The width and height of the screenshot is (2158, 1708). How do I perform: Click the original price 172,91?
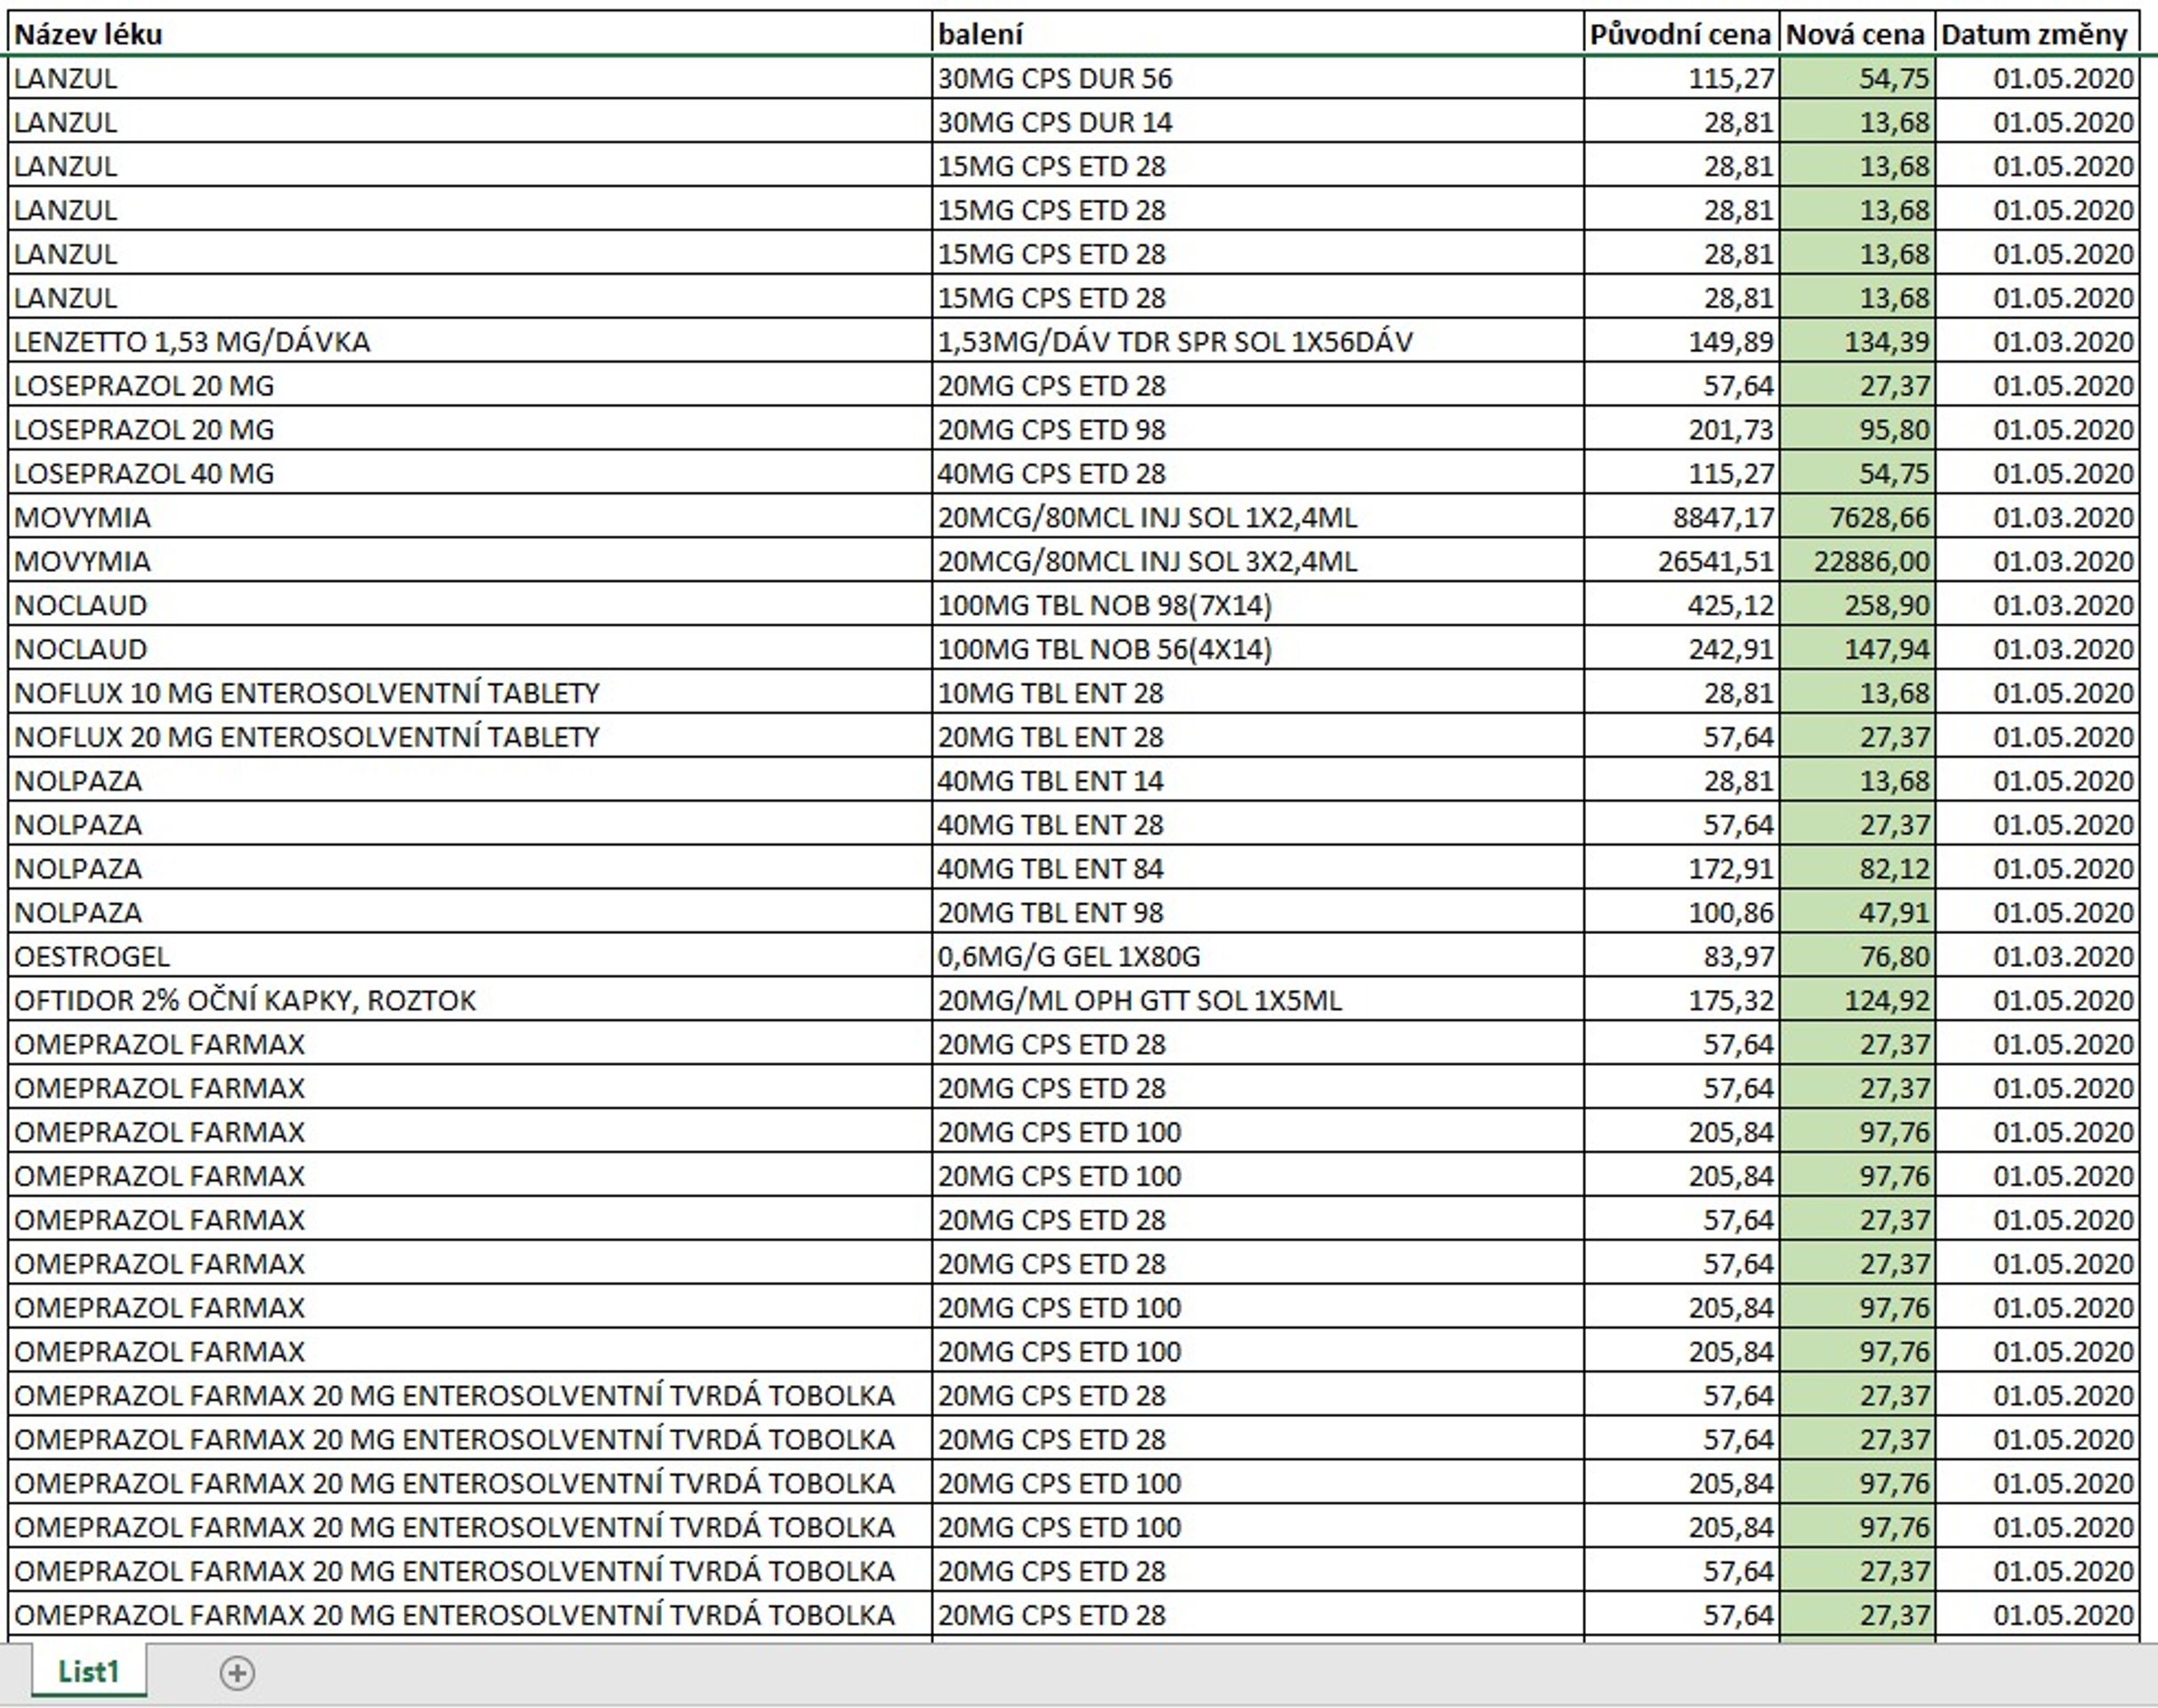[1682, 869]
